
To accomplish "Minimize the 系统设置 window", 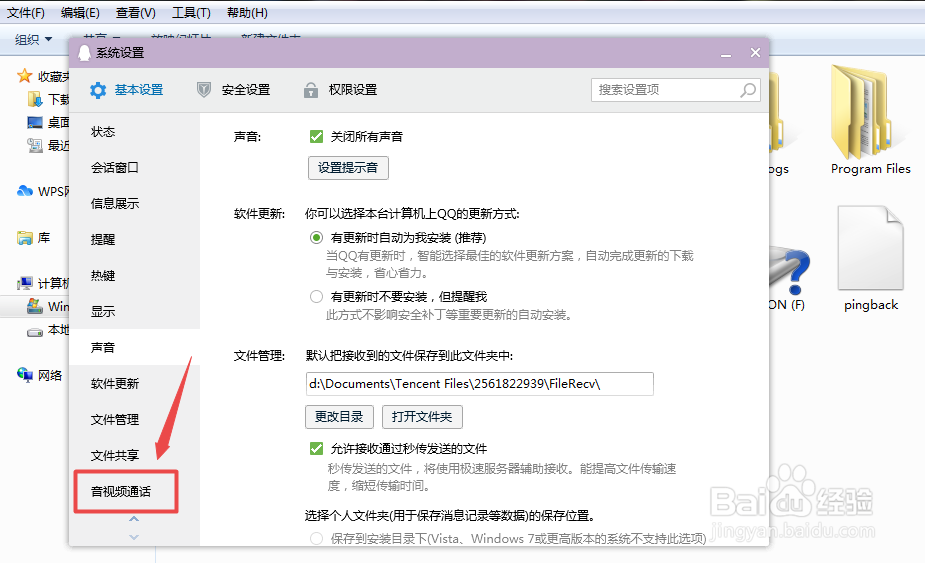I will pos(726,54).
